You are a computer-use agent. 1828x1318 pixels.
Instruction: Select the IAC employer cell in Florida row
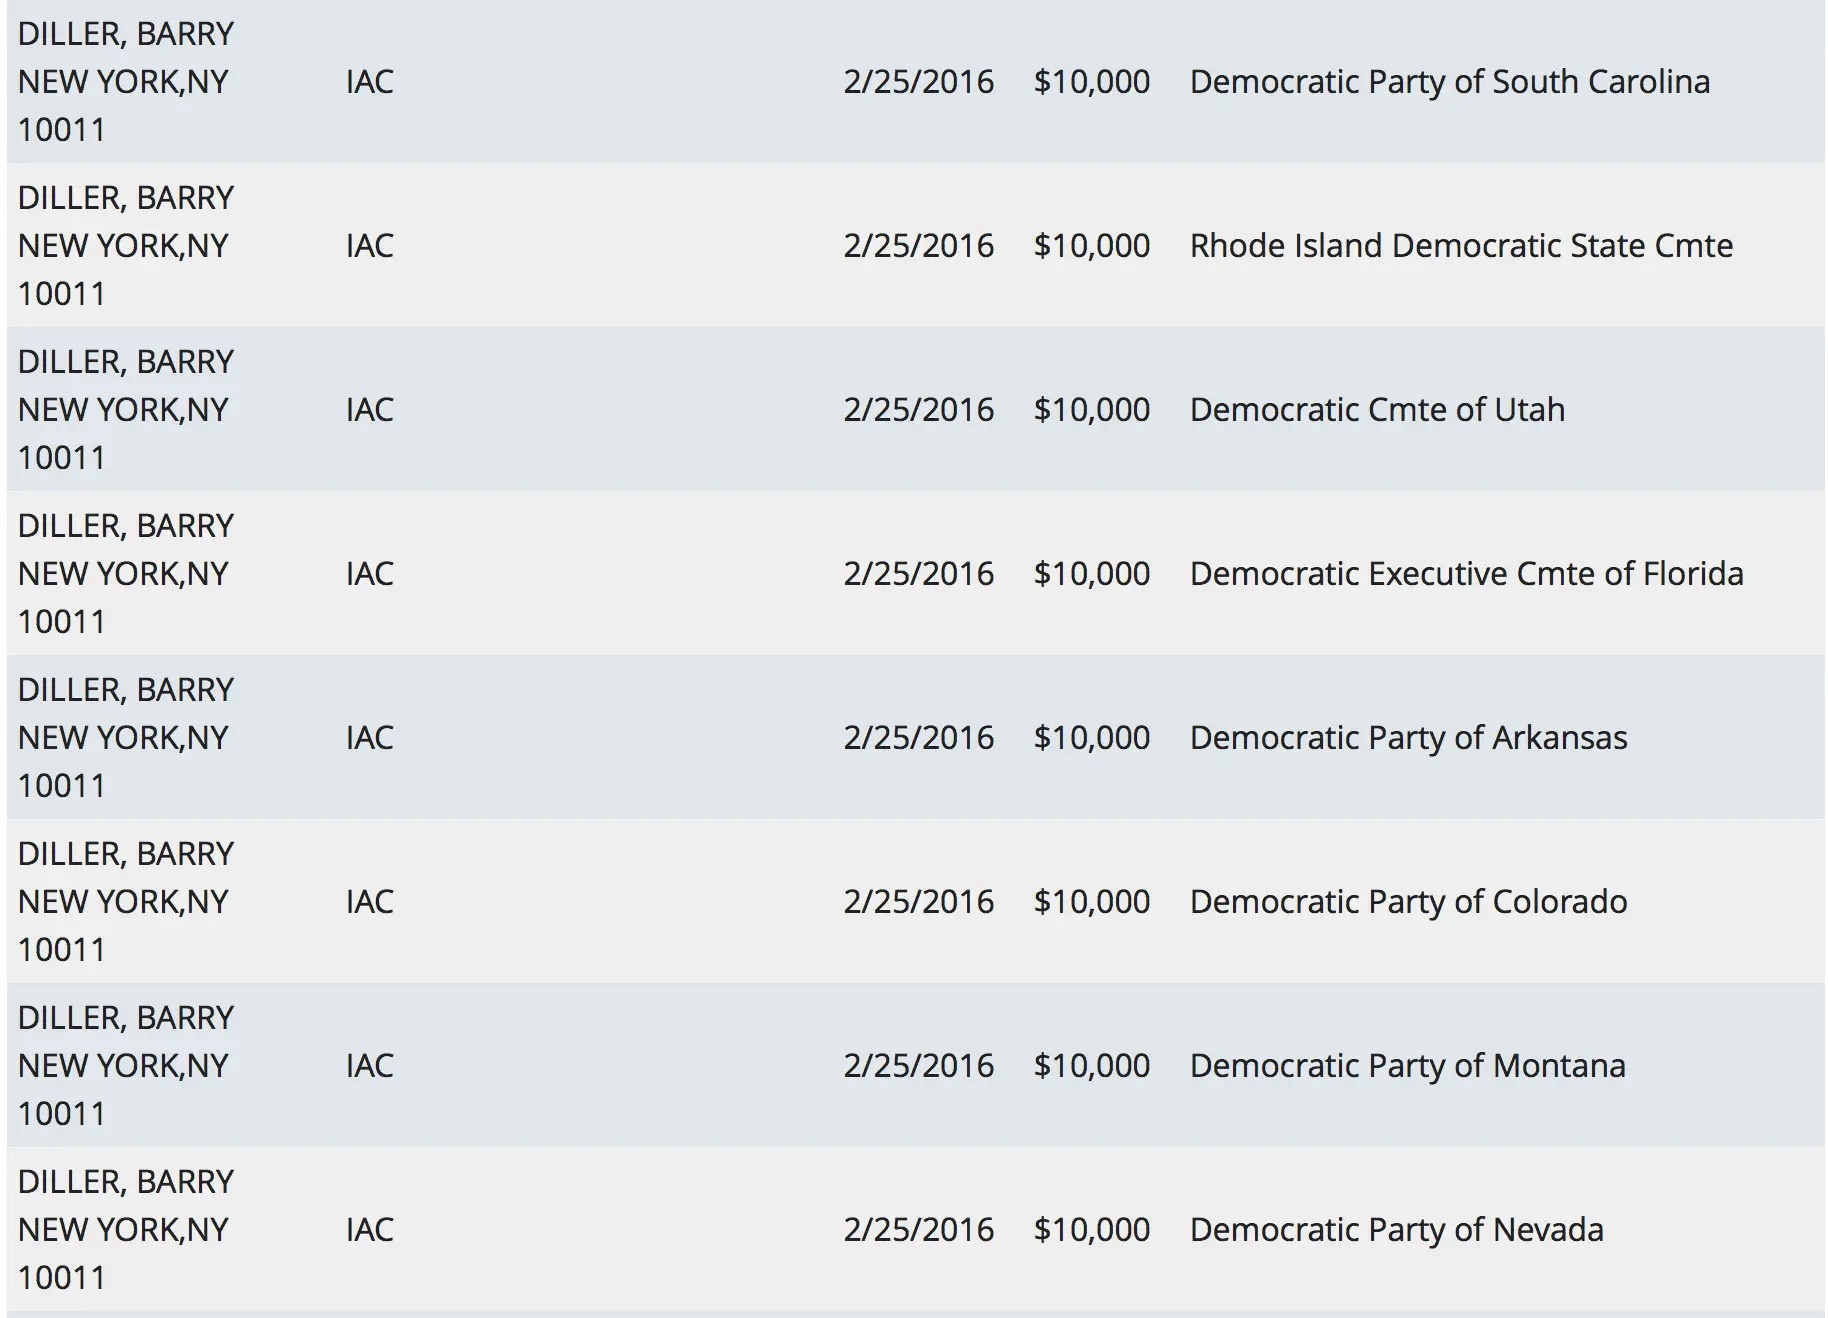[369, 574]
